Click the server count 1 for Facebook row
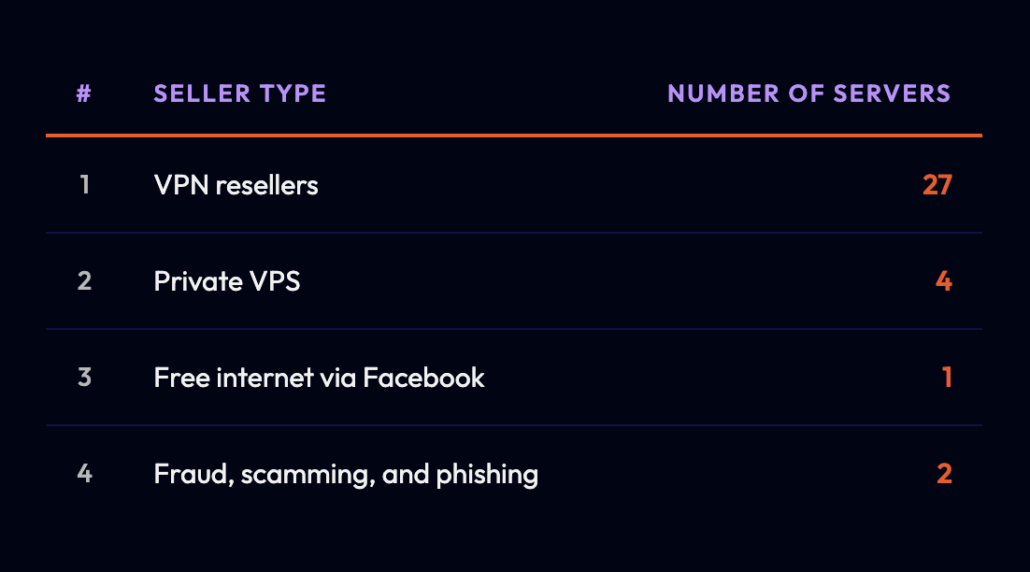This screenshot has width=1030, height=572. 947,378
